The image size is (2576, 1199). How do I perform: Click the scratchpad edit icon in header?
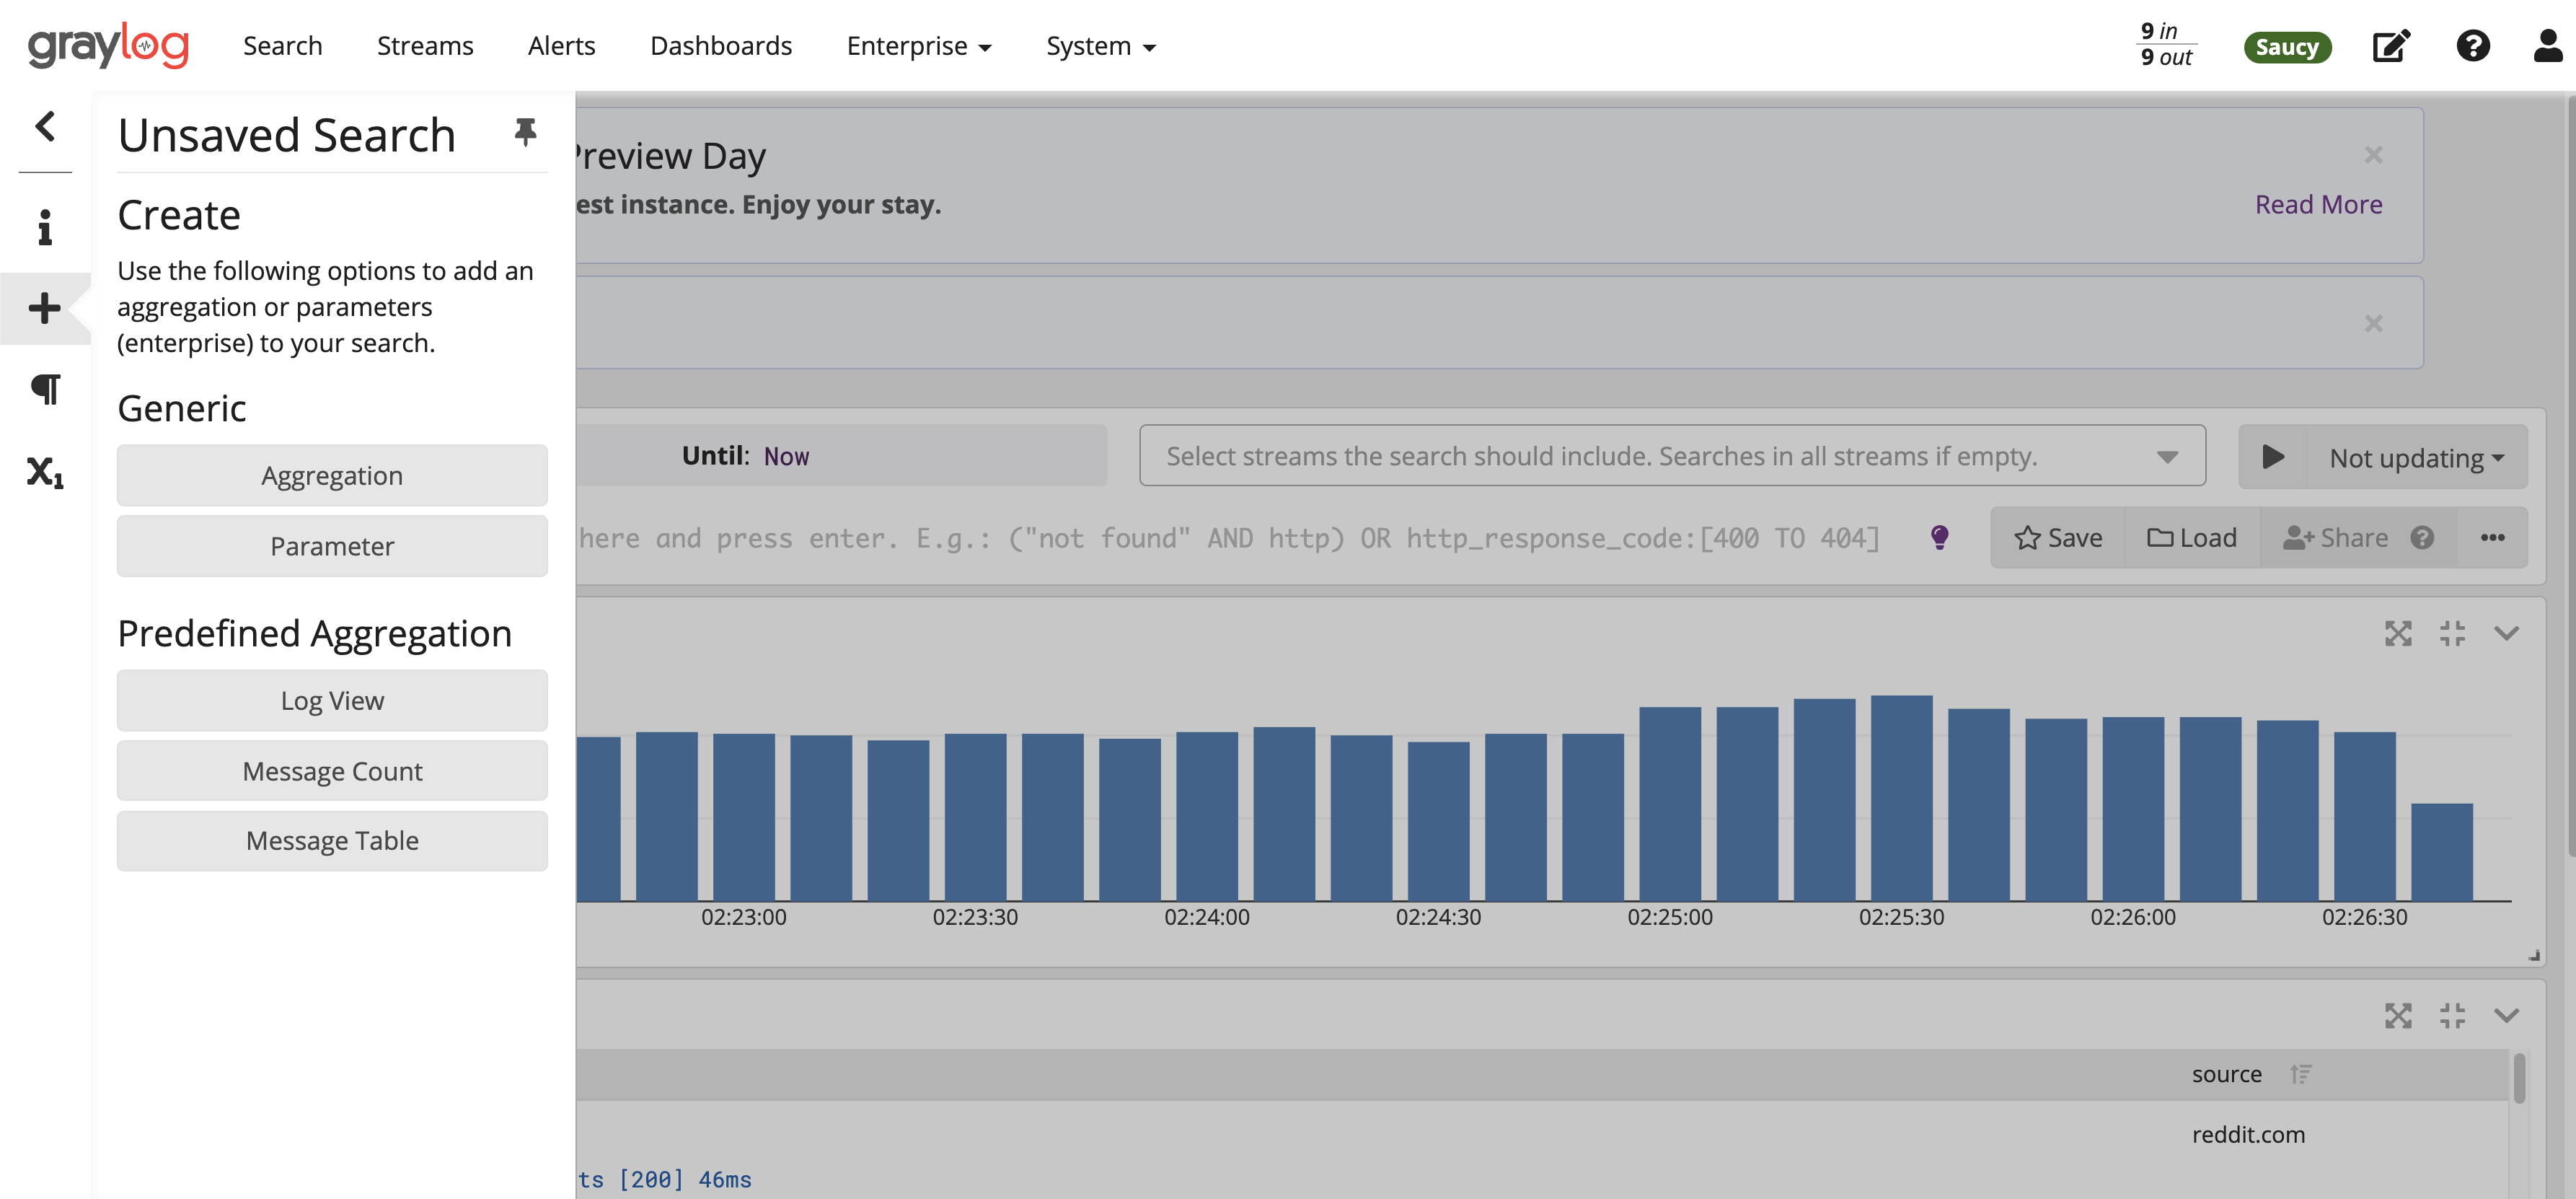tap(2391, 46)
